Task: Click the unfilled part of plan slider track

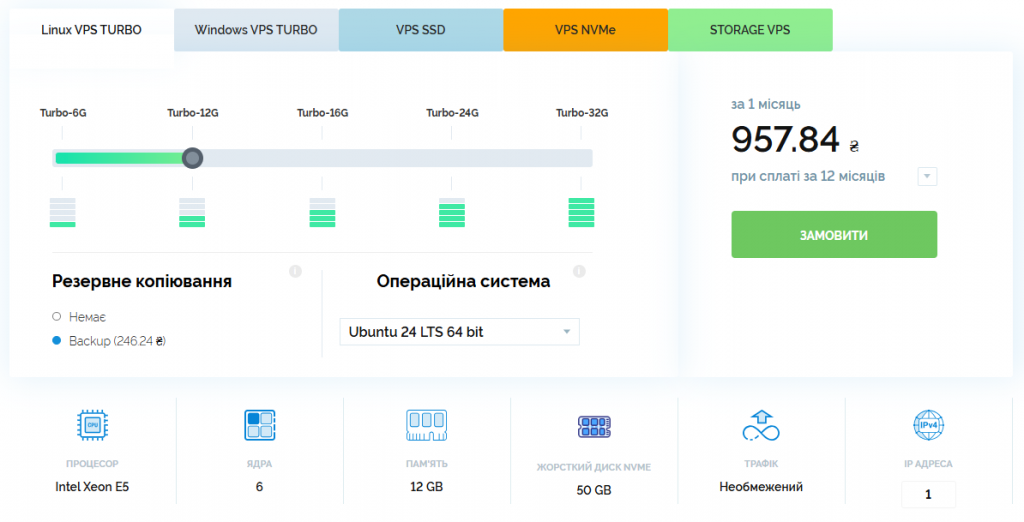Action: (x=397, y=158)
